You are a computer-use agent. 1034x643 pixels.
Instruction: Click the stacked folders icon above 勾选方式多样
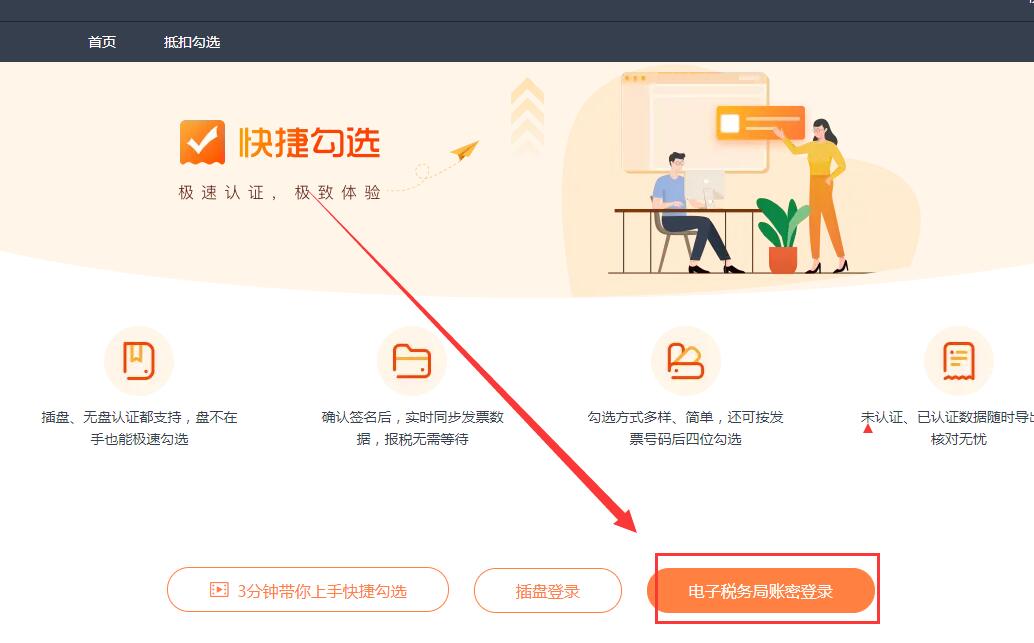pyautogui.click(x=685, y=361)
